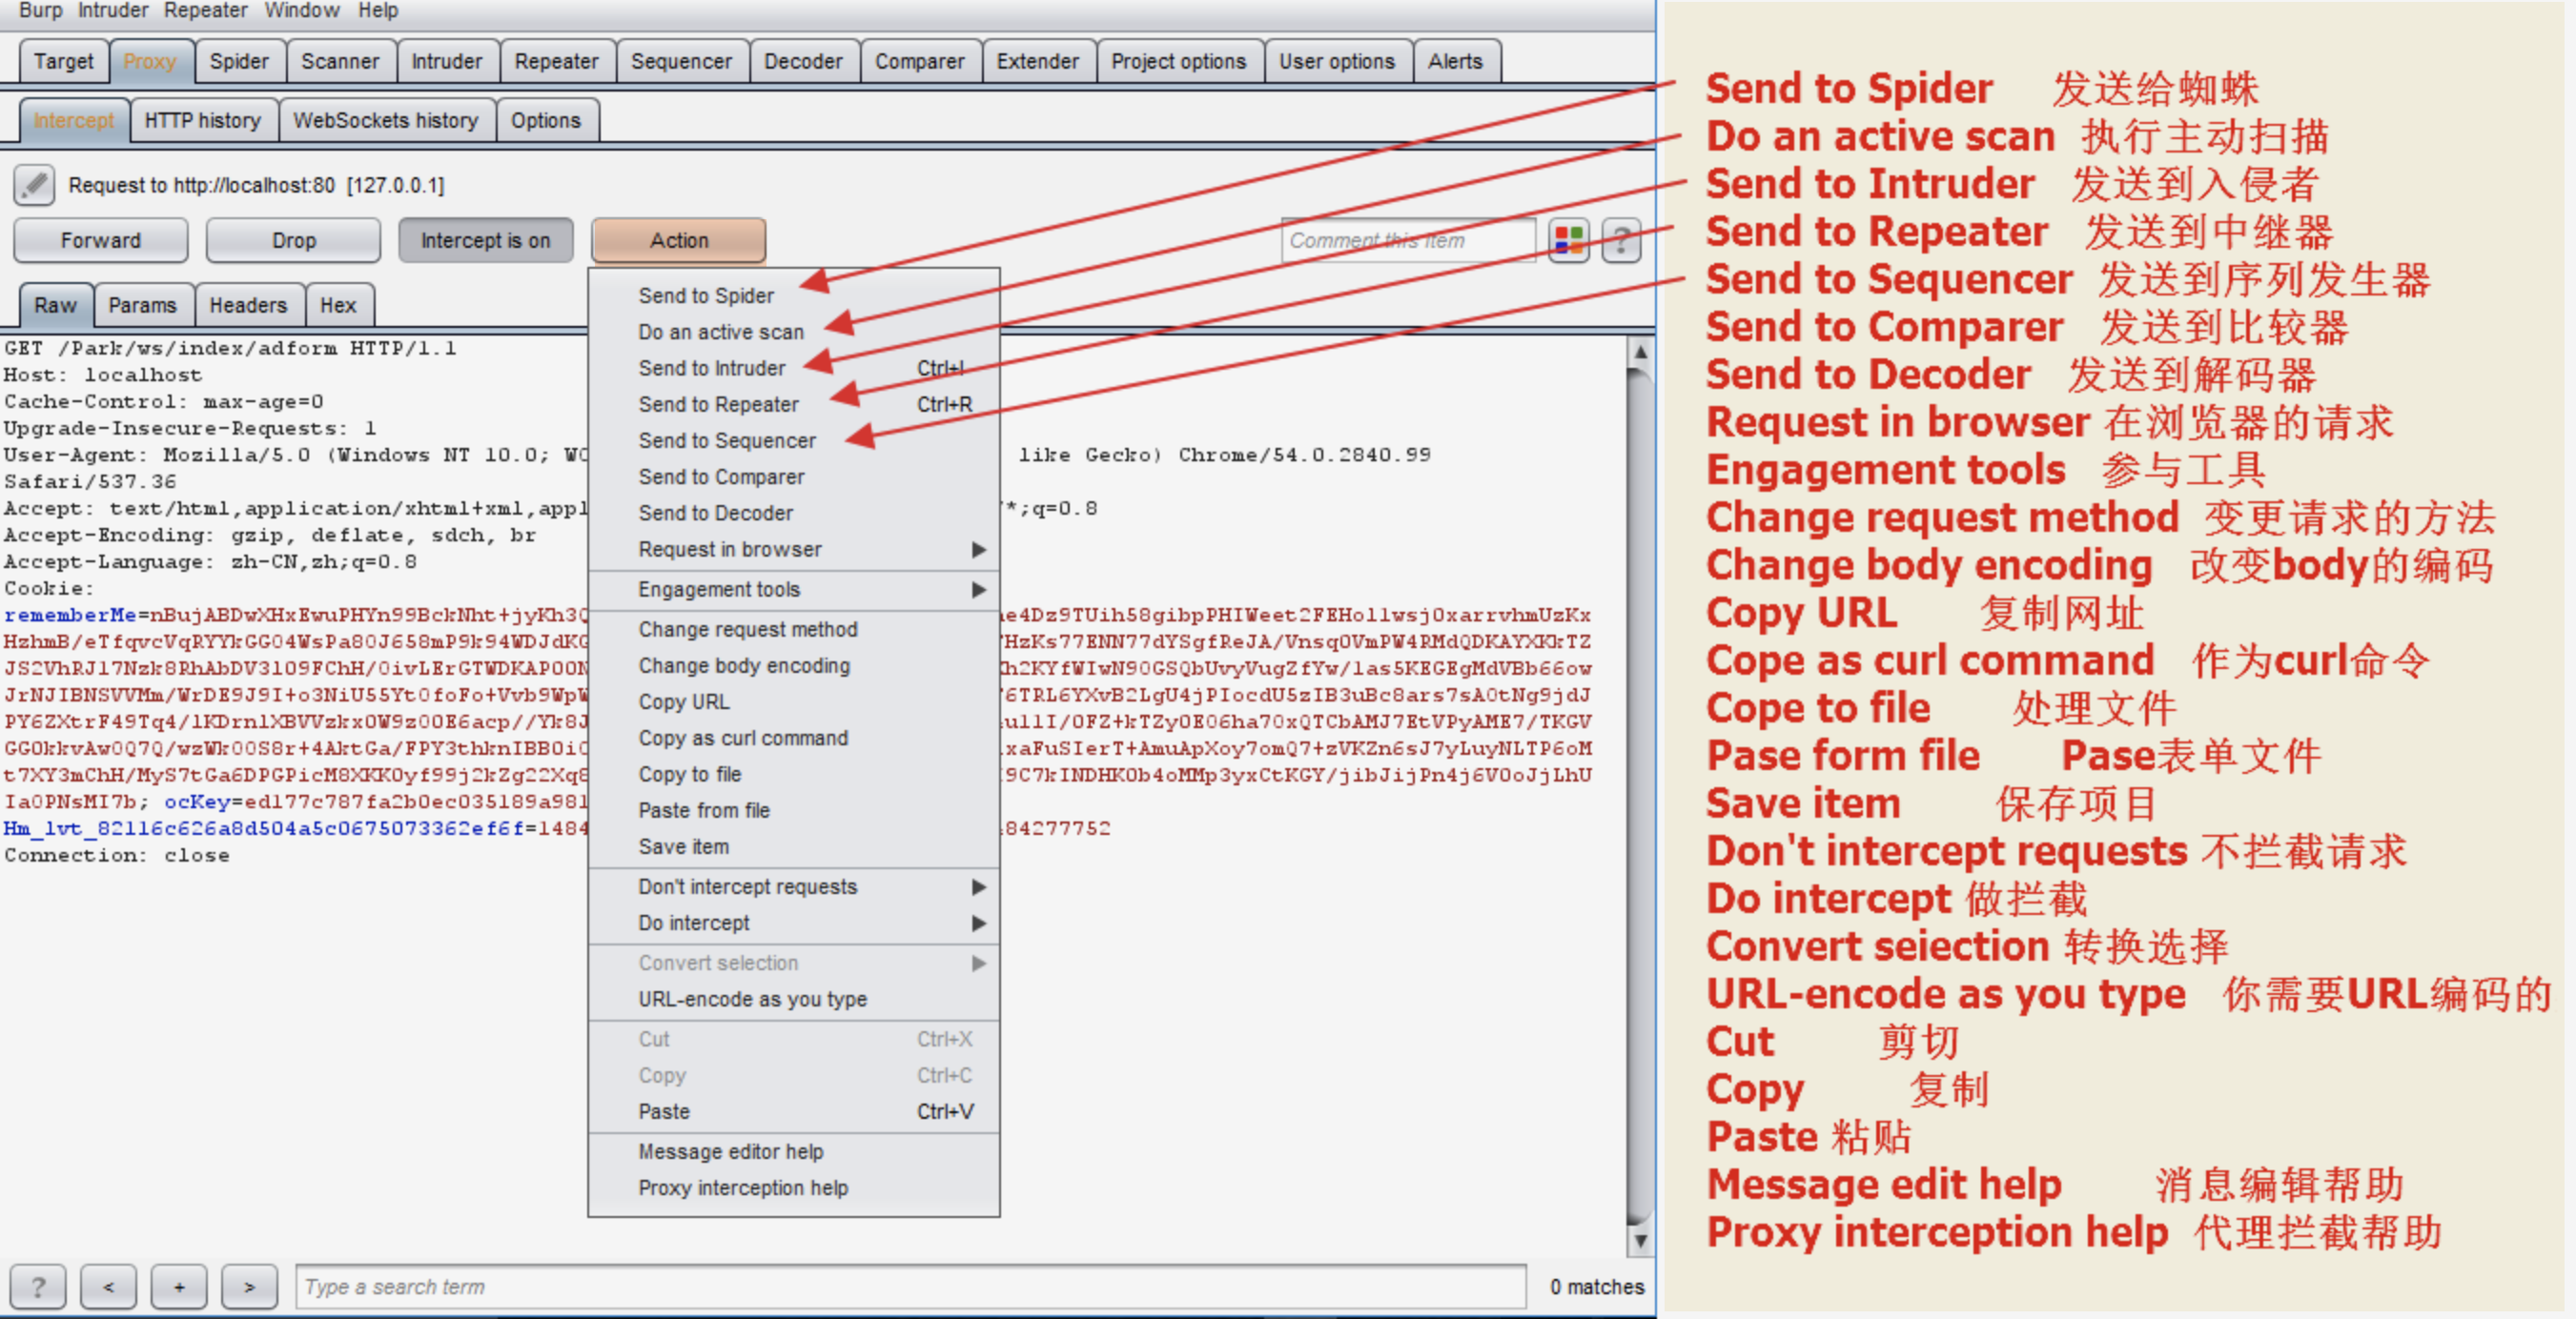Go to previous search match with < button
2576x1319 pixels.
[108, 1286]
